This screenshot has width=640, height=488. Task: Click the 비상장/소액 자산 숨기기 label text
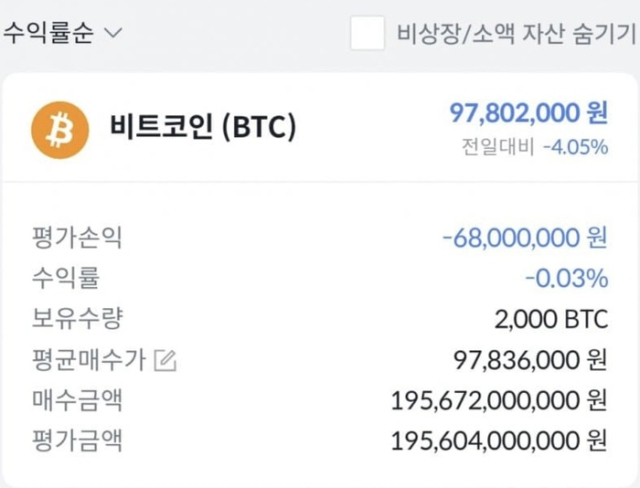click(518, 33)
